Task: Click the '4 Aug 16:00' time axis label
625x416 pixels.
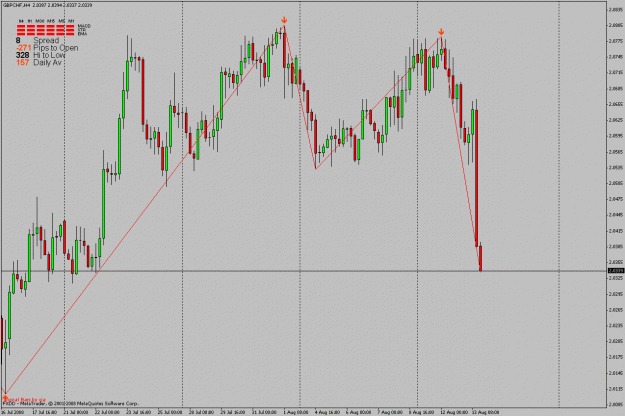Action: (327, 412)
